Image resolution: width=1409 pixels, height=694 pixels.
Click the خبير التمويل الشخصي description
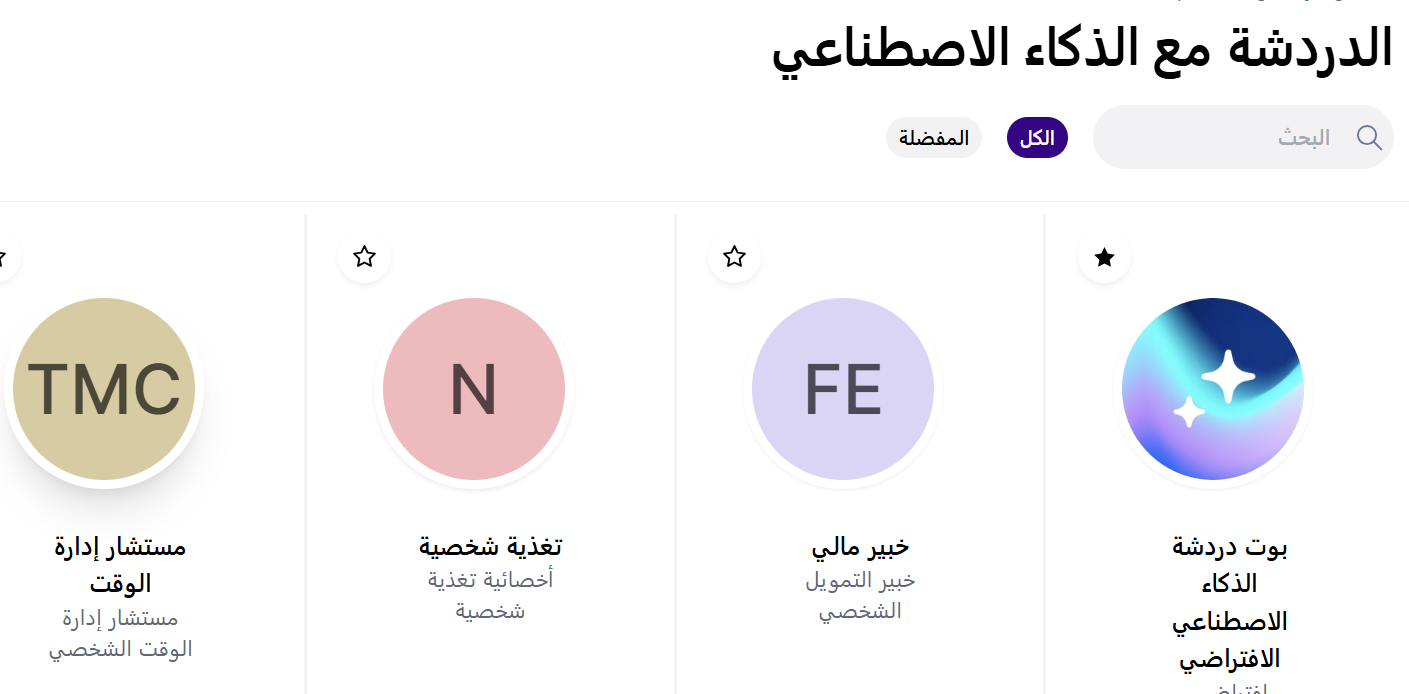860,595
